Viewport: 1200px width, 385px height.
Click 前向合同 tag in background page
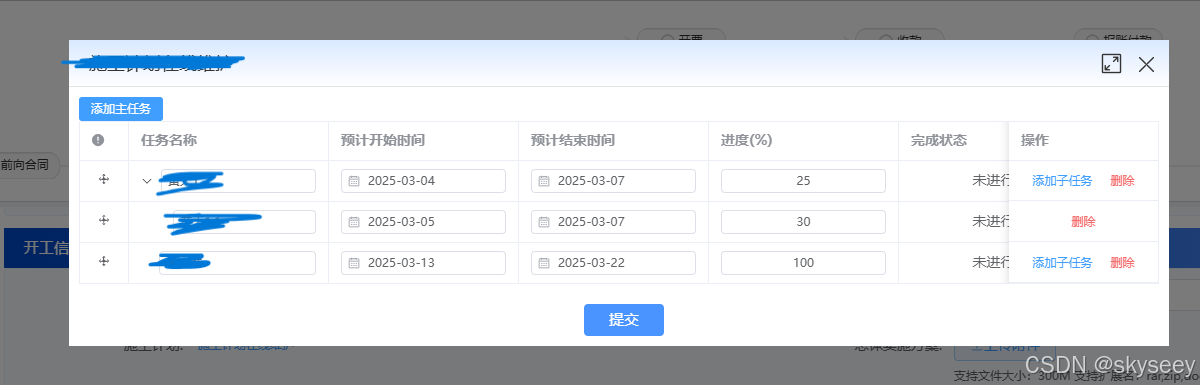click(x=26, y=165)
